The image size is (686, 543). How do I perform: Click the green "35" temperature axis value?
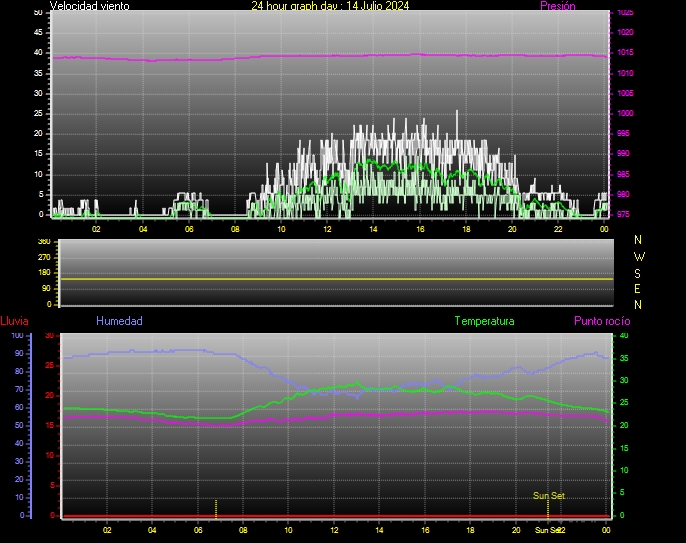coord(624,358)
